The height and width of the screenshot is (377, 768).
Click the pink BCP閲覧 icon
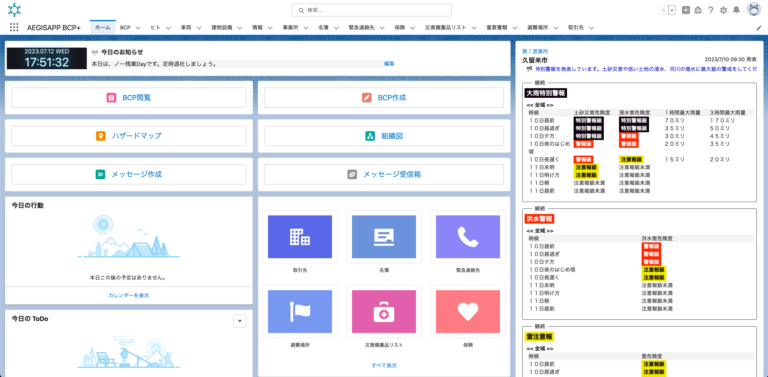pos(111,97)
